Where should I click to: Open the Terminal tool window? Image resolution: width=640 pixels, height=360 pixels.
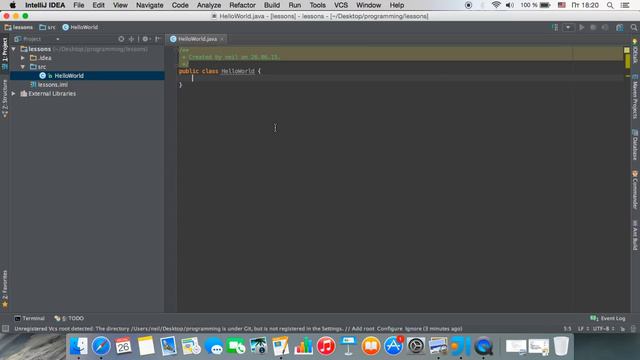[x=29, y=318]
